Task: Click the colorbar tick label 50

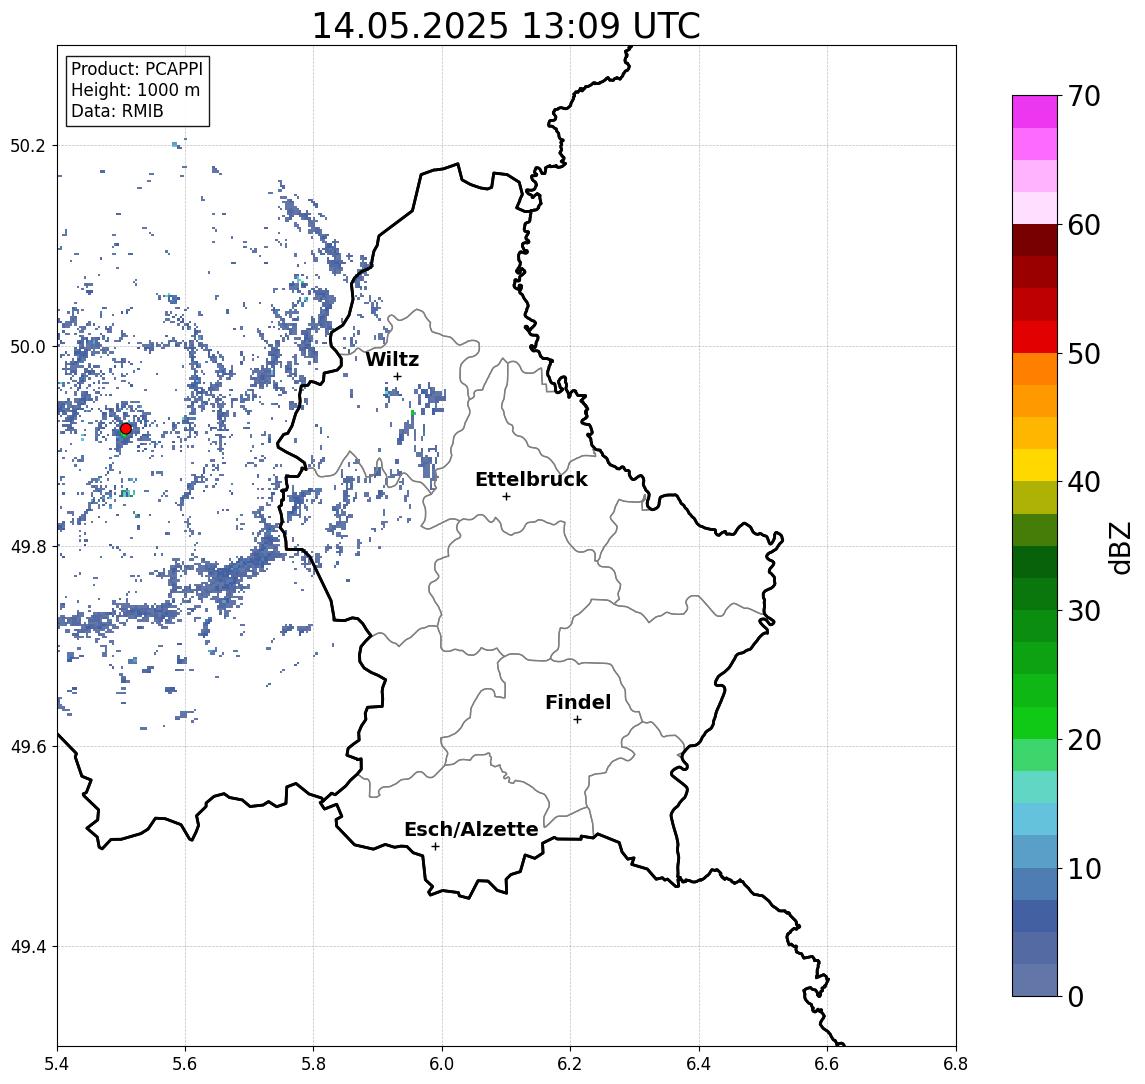Action: coord(1084,354)
